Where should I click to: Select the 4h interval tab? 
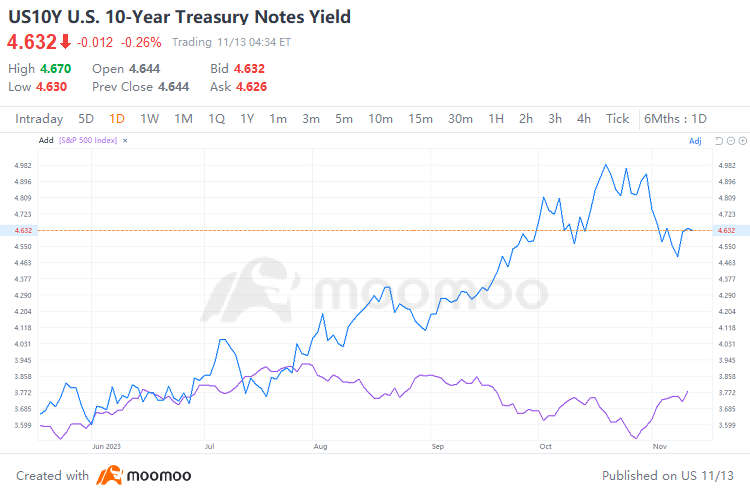click(x=584, y=118)
